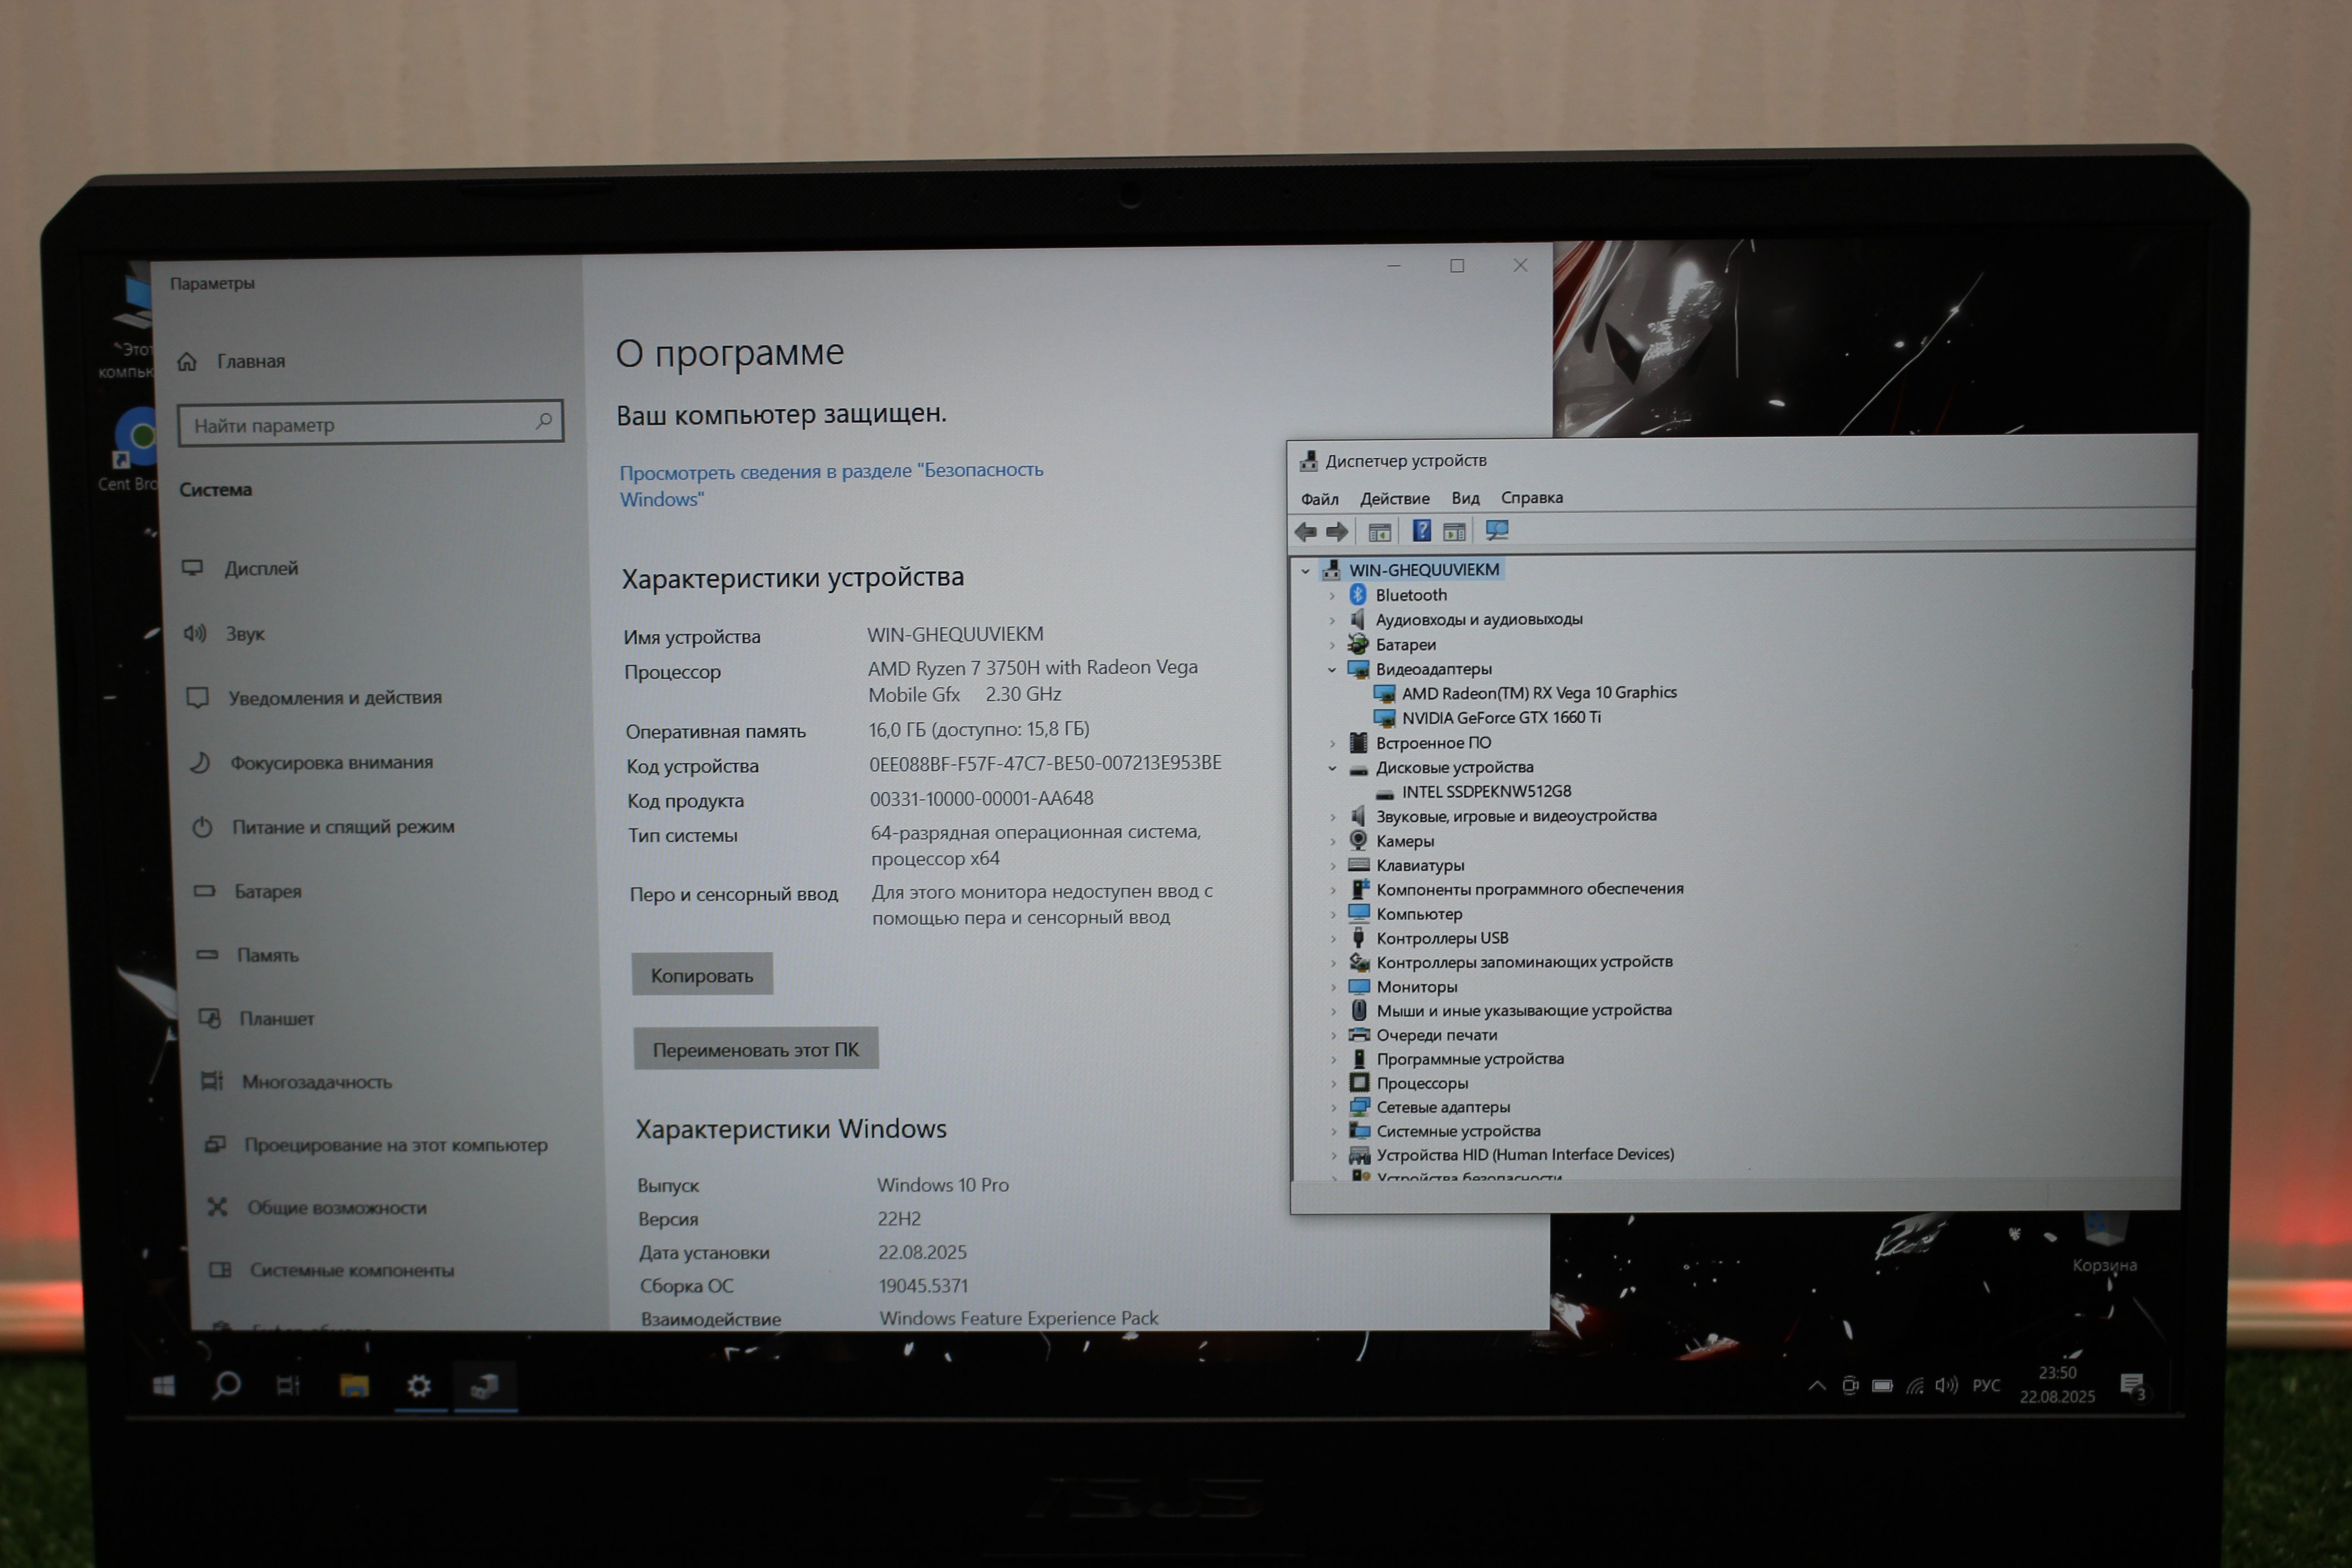Open Звук settings in the sidebar
The image size is (2352, 1568).
click(245, 633)
